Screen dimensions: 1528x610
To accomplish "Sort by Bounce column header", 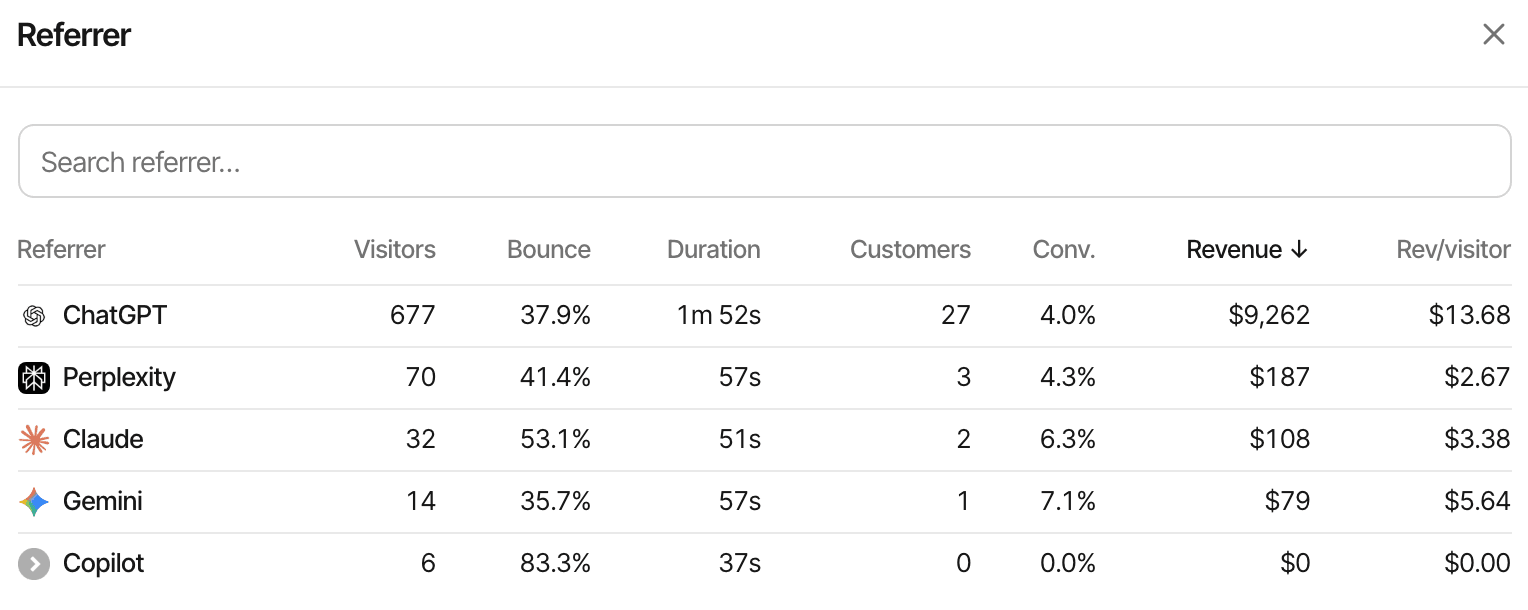I will click(x=549, y=250).
